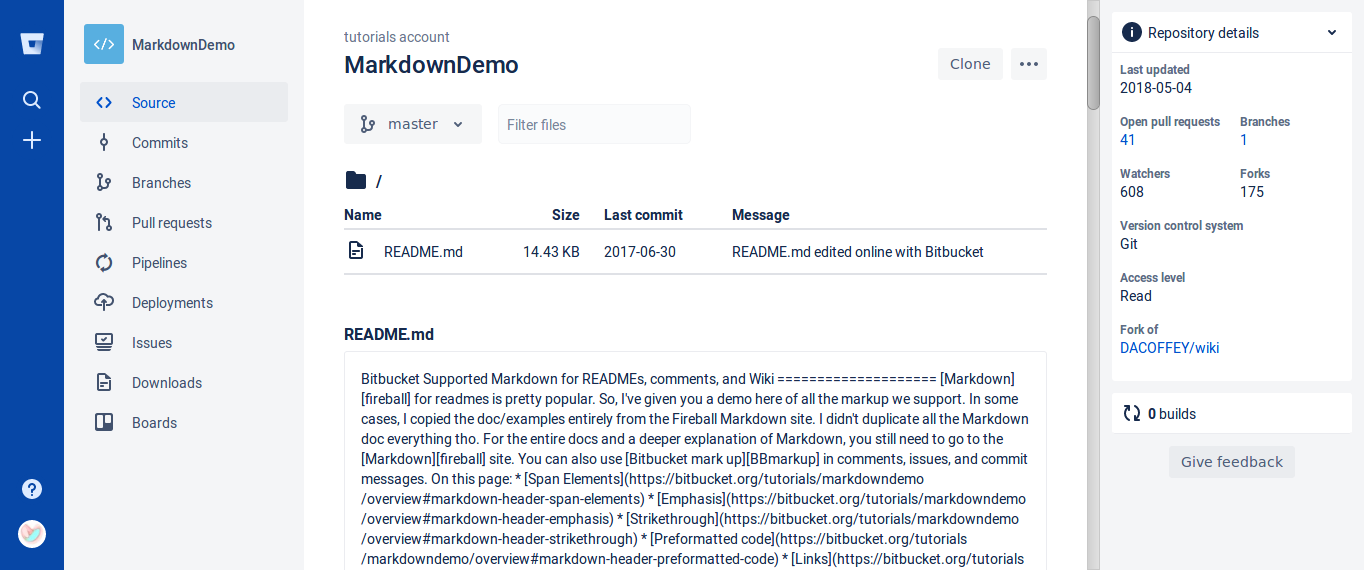Click the MarkdownDemo repository code icon

pyautogui.click(x=104, y=44)
